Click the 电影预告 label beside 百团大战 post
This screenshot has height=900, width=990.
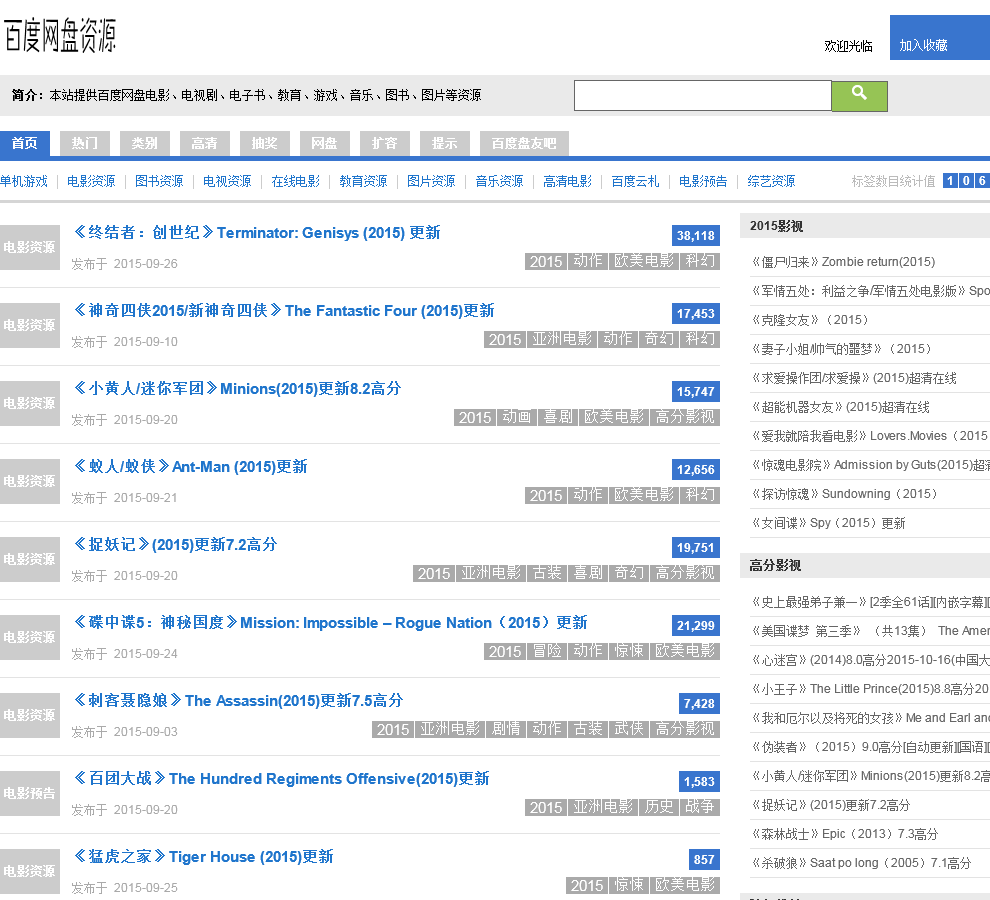[x=30, y=793]
